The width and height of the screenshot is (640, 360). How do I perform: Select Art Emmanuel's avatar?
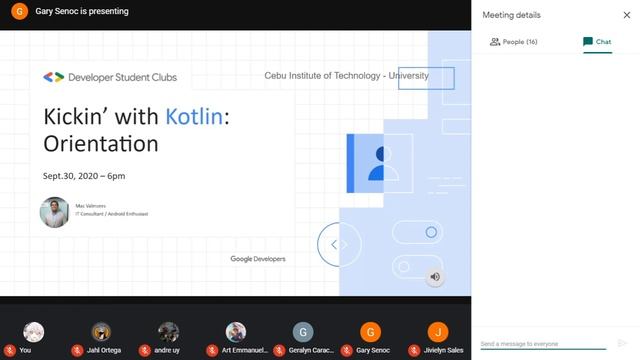pyautogui.click(x=236, y=332)
